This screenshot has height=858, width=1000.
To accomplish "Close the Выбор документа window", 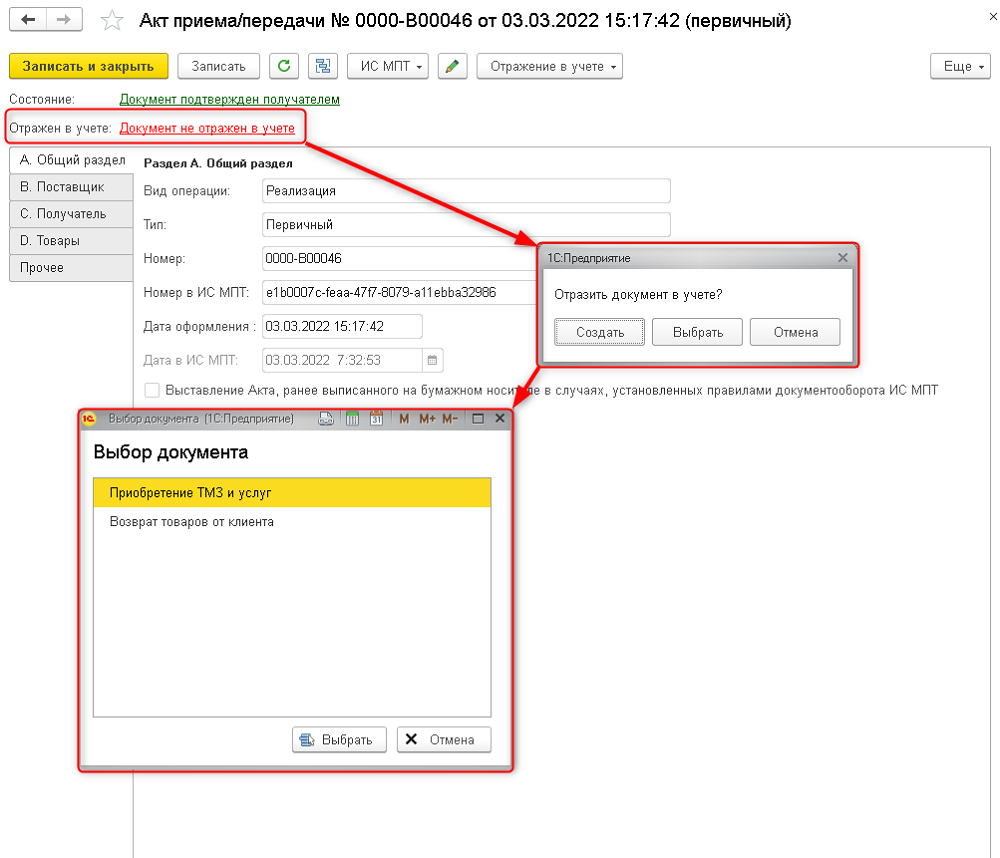I will click(x=500, y=418).
